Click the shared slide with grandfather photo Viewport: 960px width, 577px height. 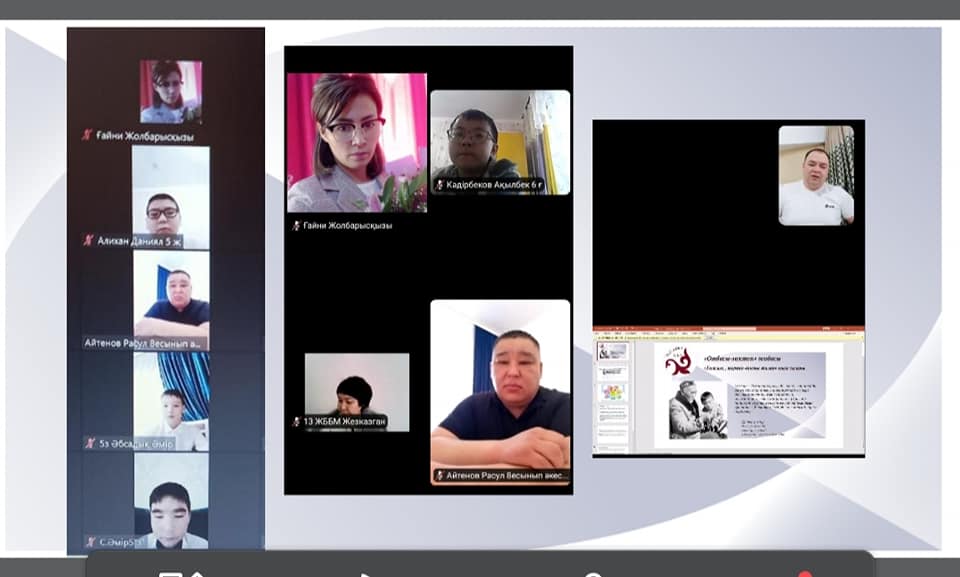coord(740,395)
